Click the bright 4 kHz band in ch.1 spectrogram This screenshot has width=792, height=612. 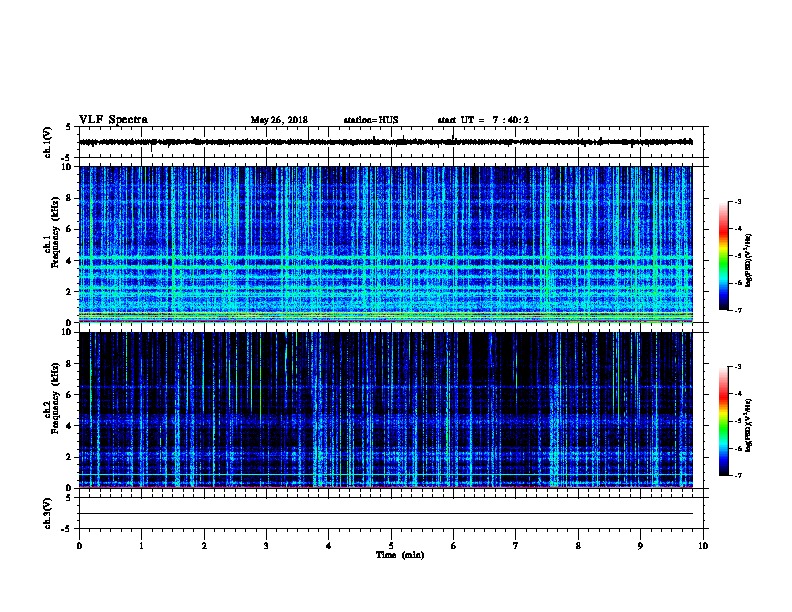[x=386, y=259]
